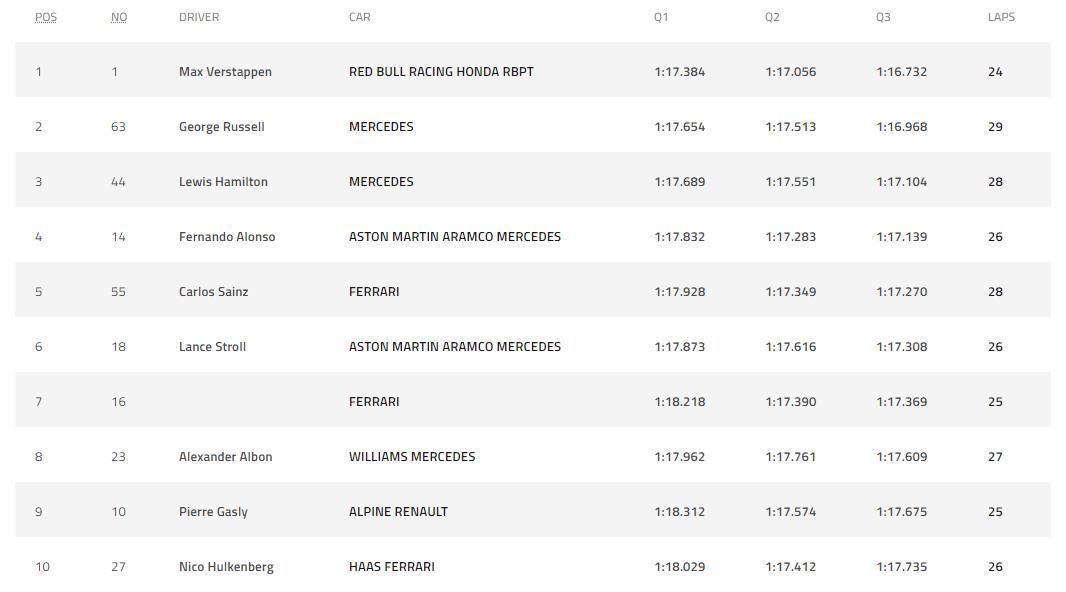Open Max Verstappen driver link
The width and height of the screenshot is (1066, 592).
225,72
